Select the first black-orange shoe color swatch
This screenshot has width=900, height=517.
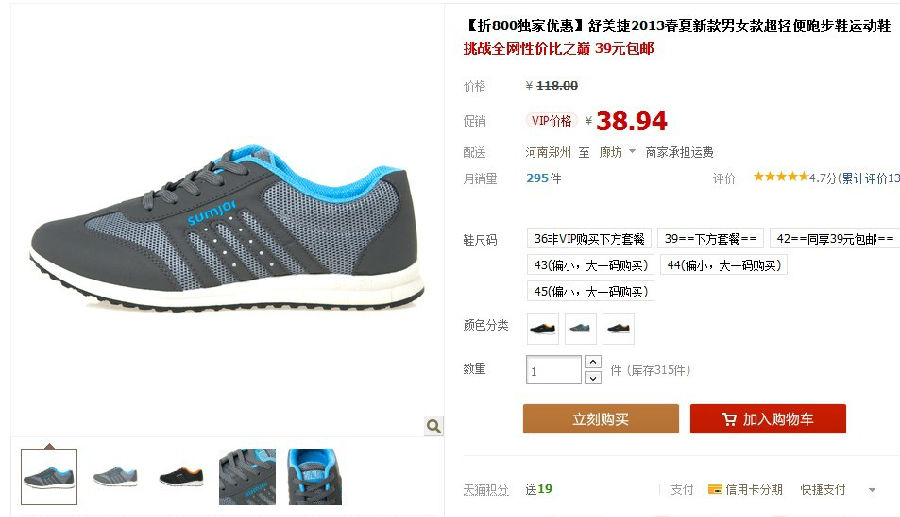click(x=542, y=329)
